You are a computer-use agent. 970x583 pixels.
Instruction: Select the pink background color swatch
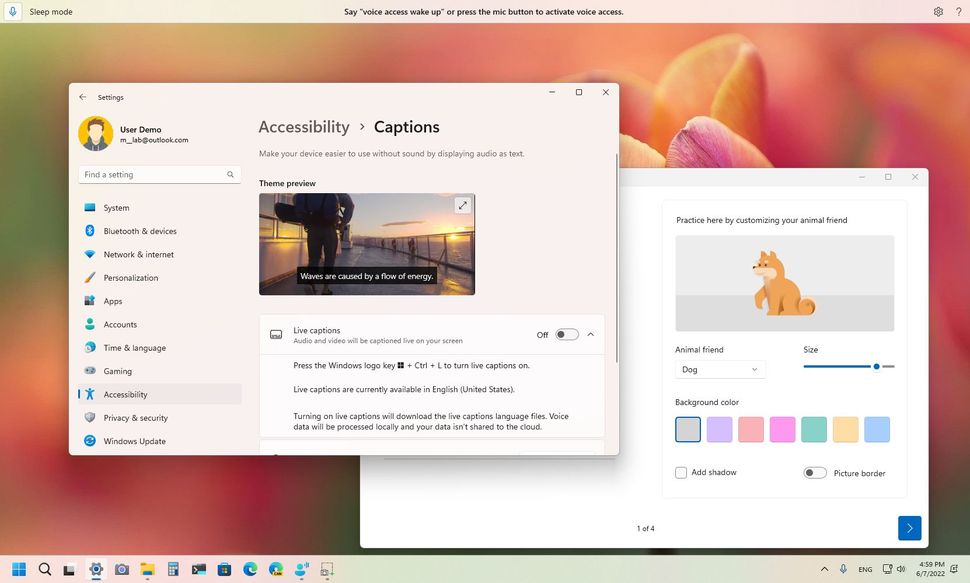tap(752, 429)
